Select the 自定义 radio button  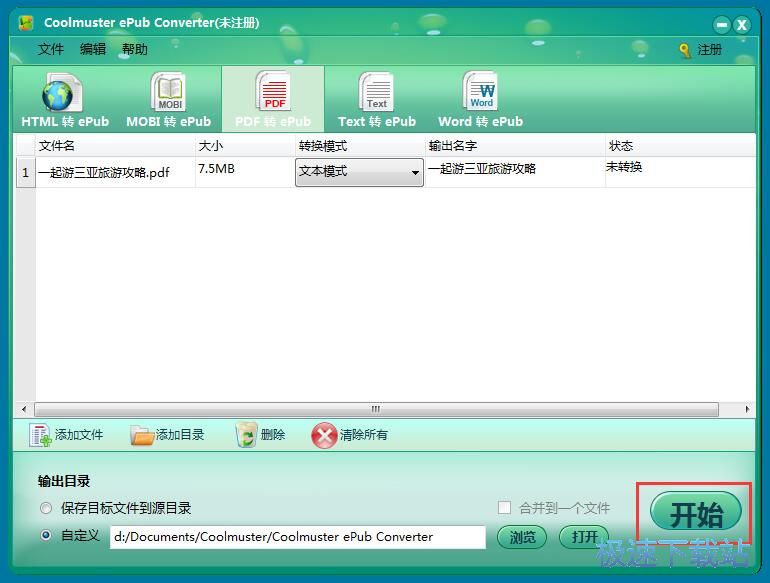46,535
